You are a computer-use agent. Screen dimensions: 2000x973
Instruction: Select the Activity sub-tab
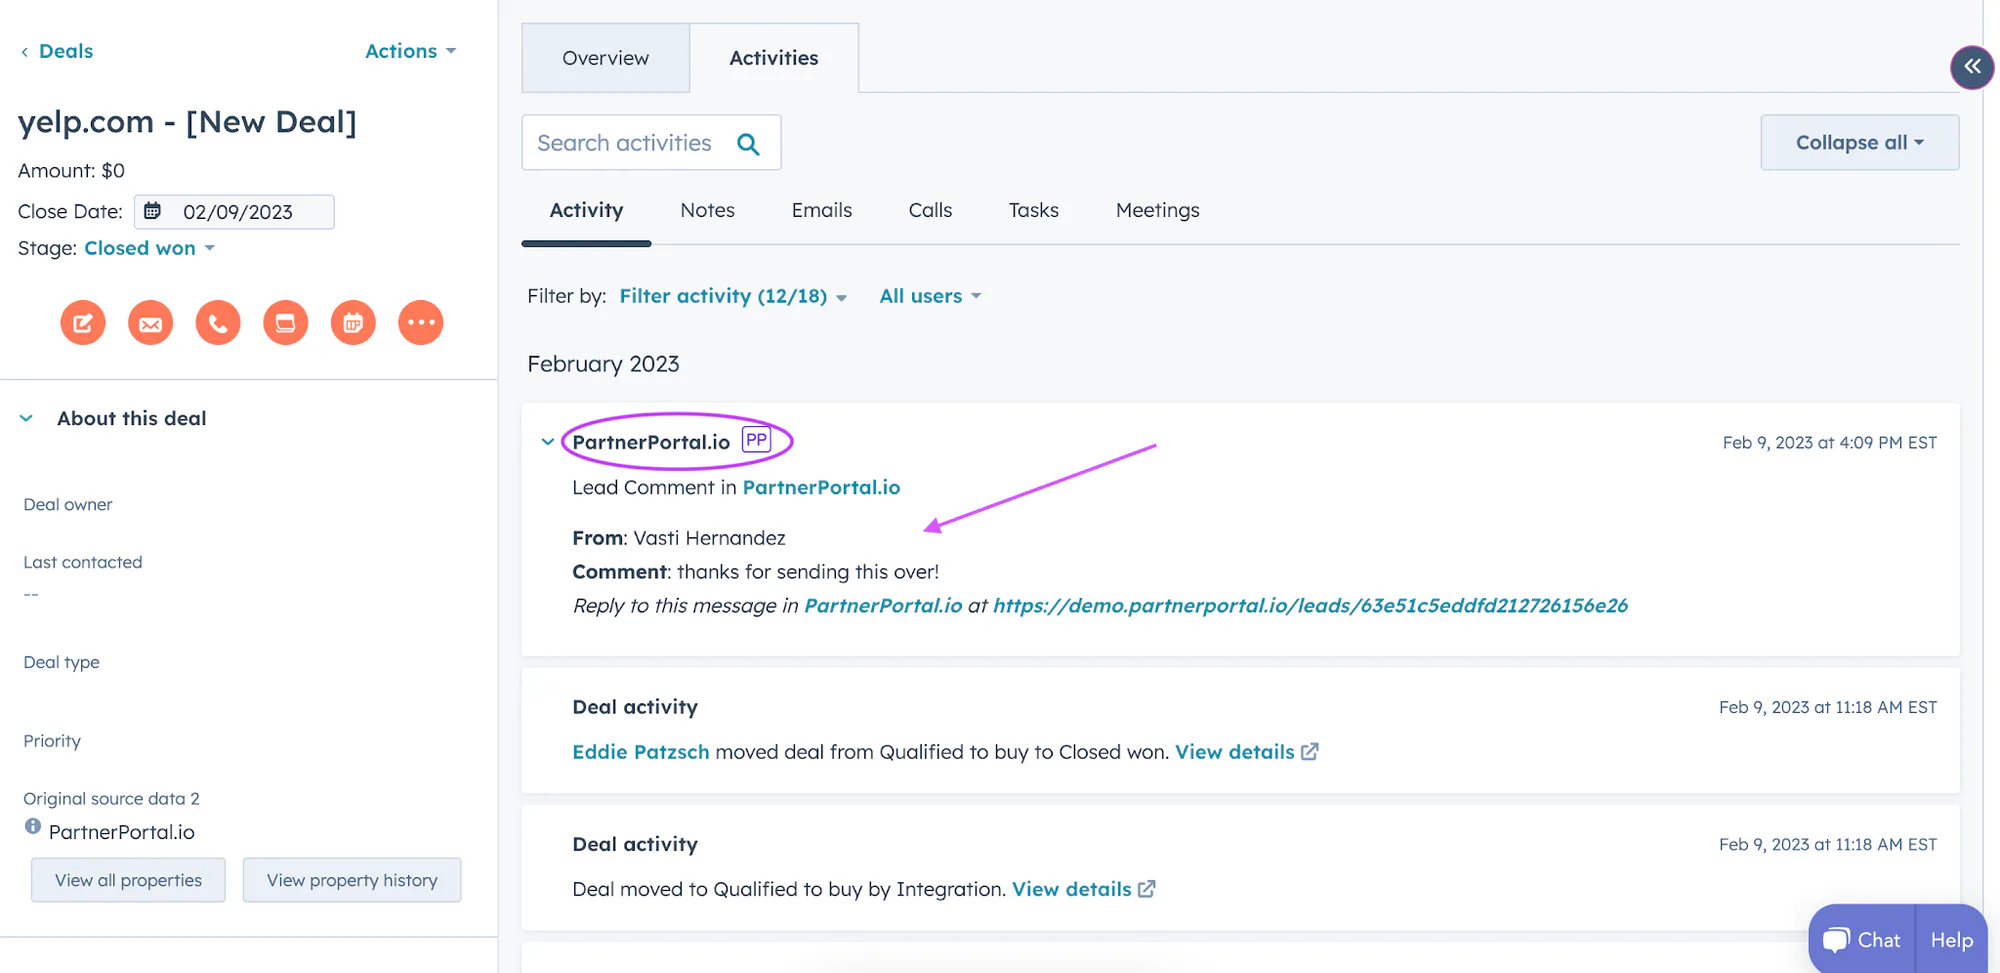tap(586, 210)
